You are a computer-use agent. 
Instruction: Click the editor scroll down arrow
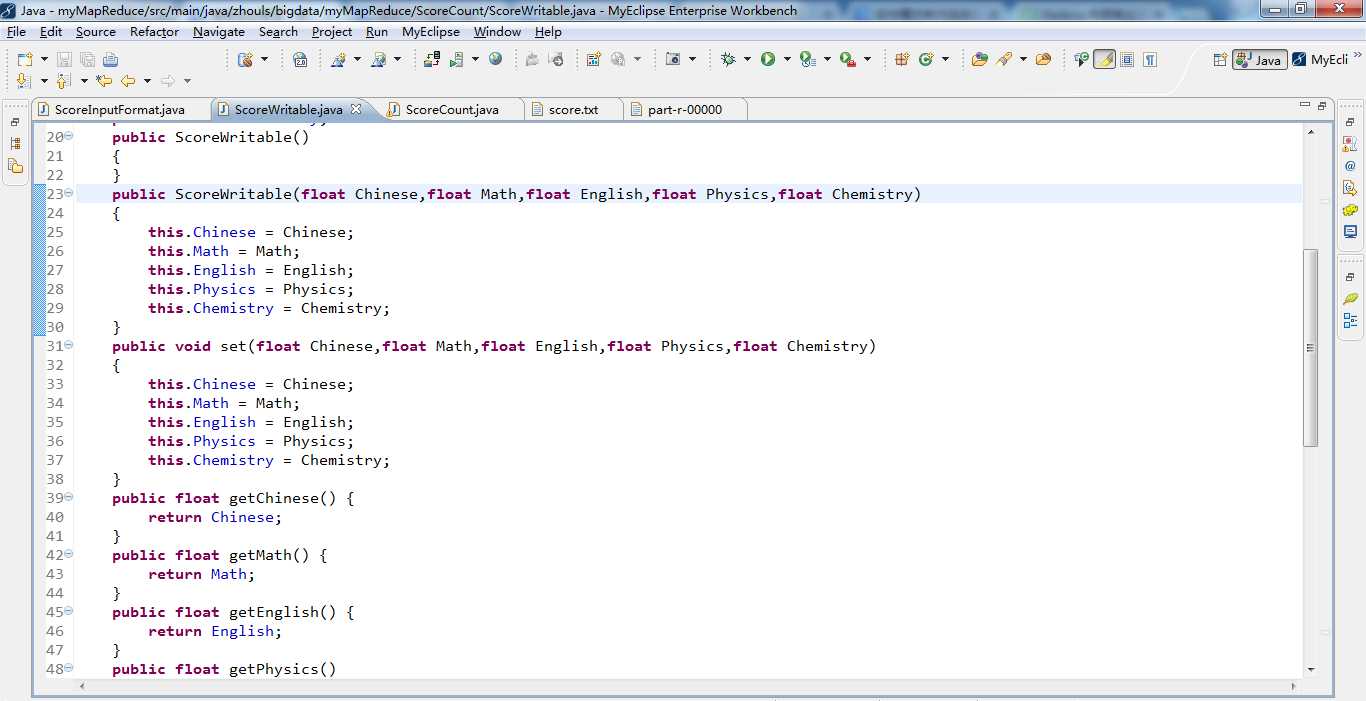tap(1311, 669)
